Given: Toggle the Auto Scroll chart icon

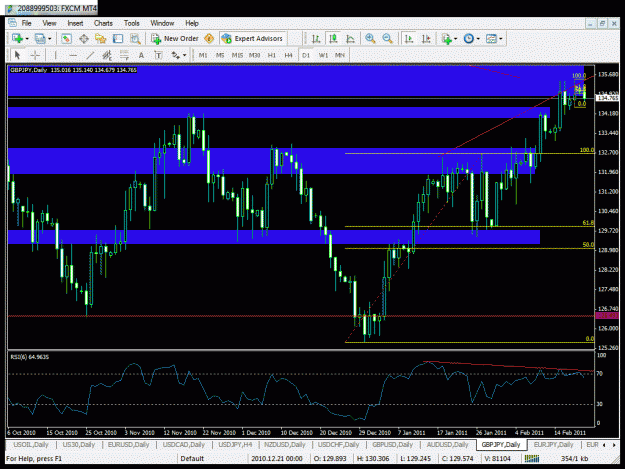Looking at the screenshot, I should pos(409,39).
